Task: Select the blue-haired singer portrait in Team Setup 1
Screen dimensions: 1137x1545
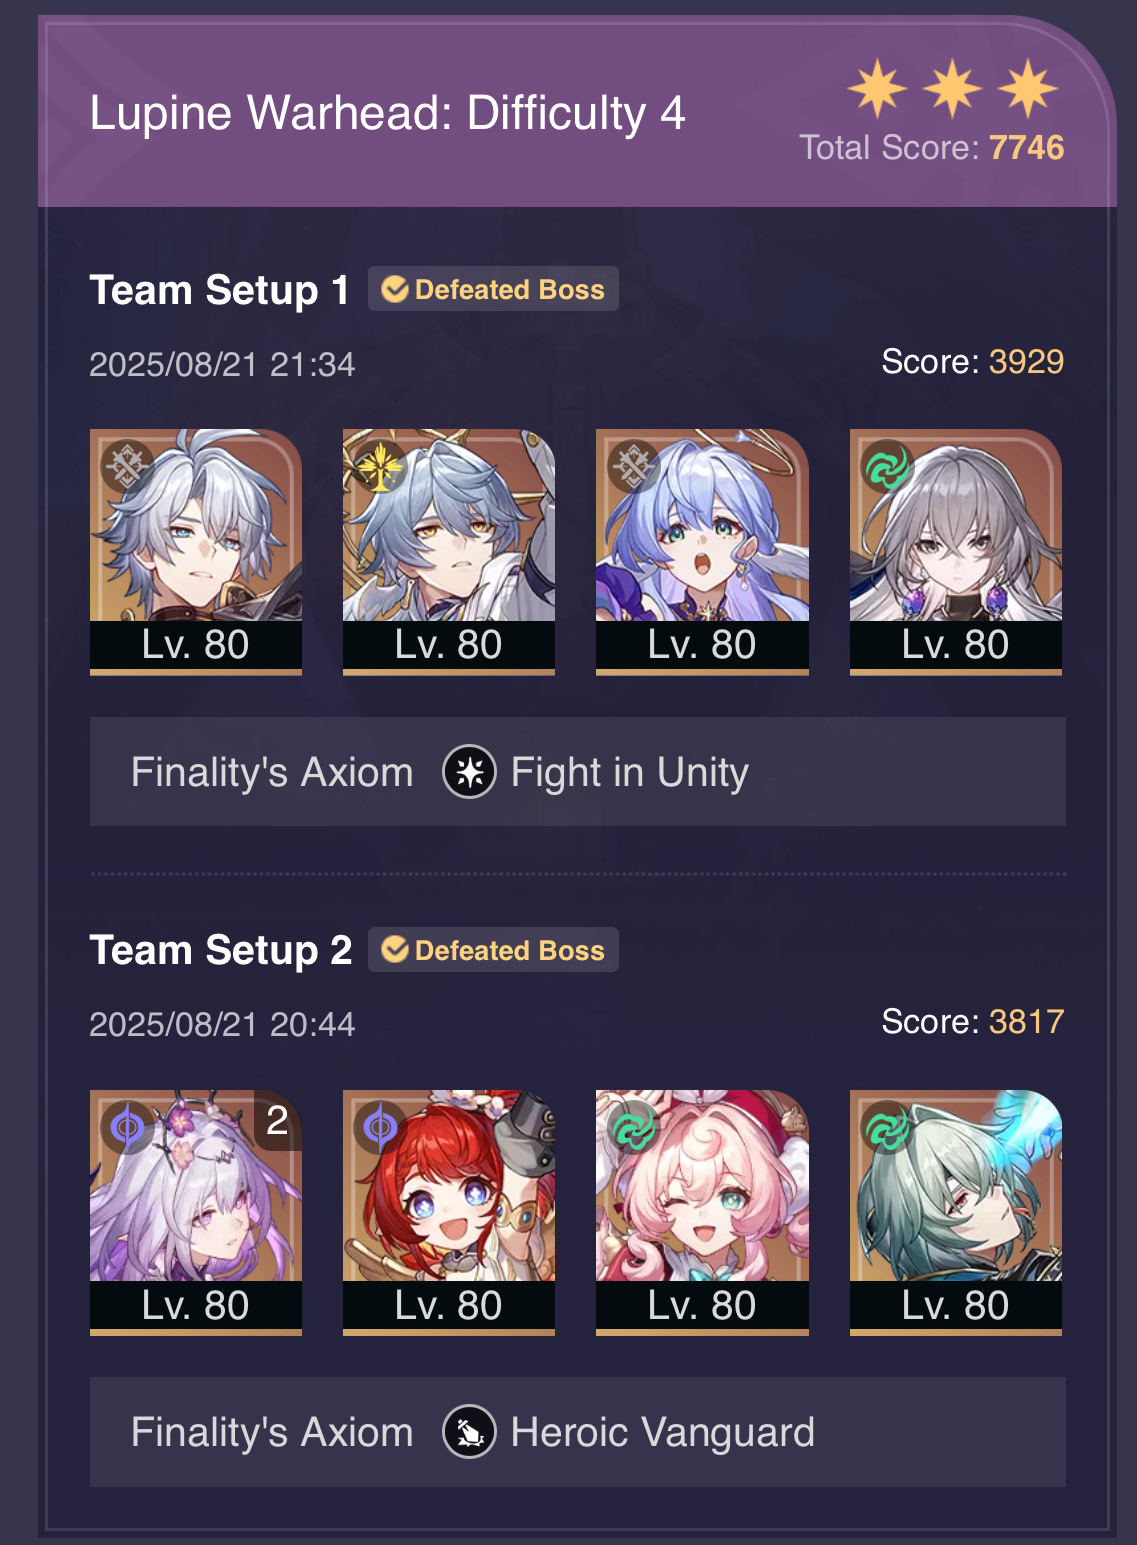Action: [702, 552]
